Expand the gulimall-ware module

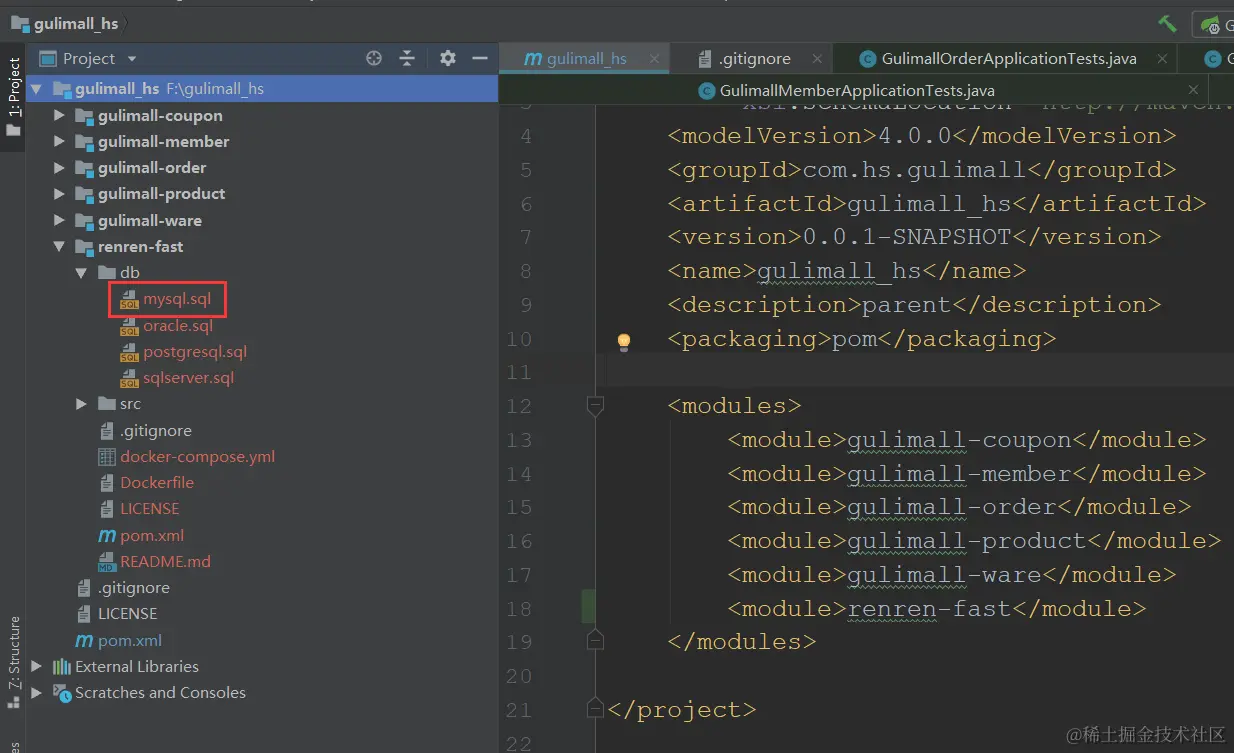coord(59,220)
